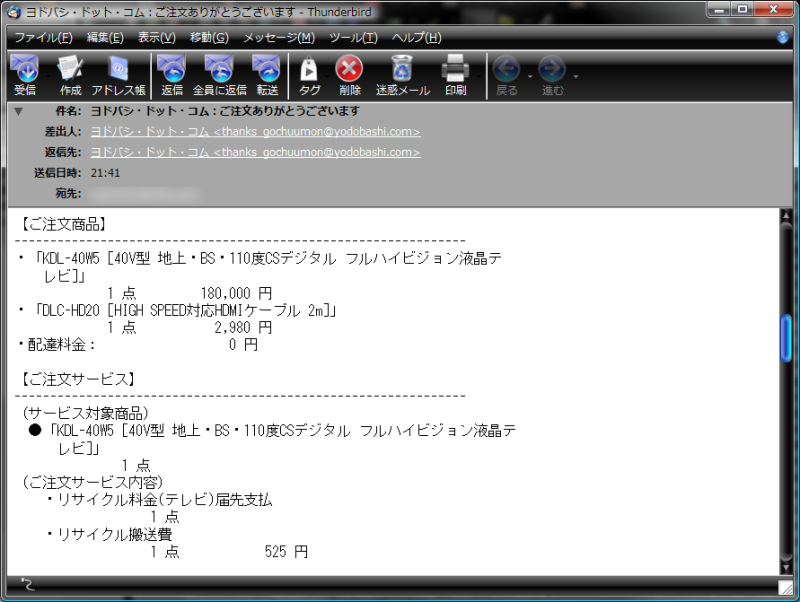Image resolution: width=800 pixels, height=602 pixels.
Task: Click the 配達料金 delivery fee line
Action: pyautogui.click(x=138, y=345)
